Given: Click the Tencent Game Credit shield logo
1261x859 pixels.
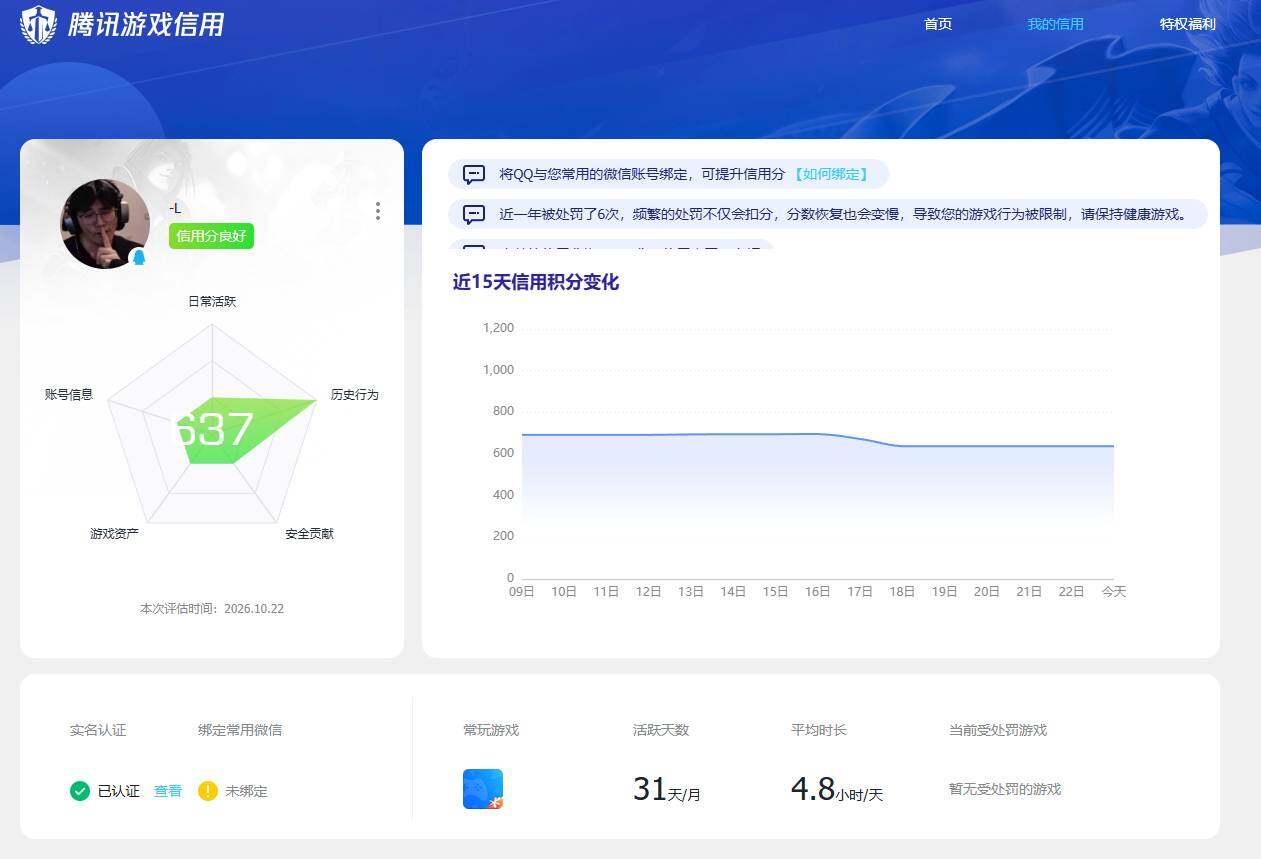Looking at the screenshot, I should pos(39,24).
